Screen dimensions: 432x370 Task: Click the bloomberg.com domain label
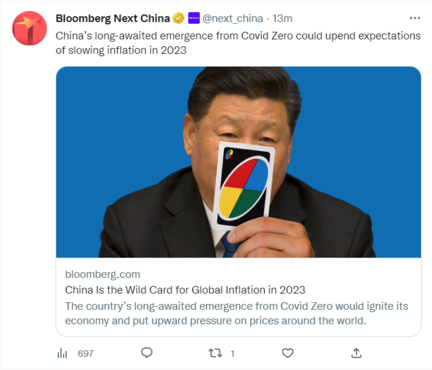(x=103, y=274)
